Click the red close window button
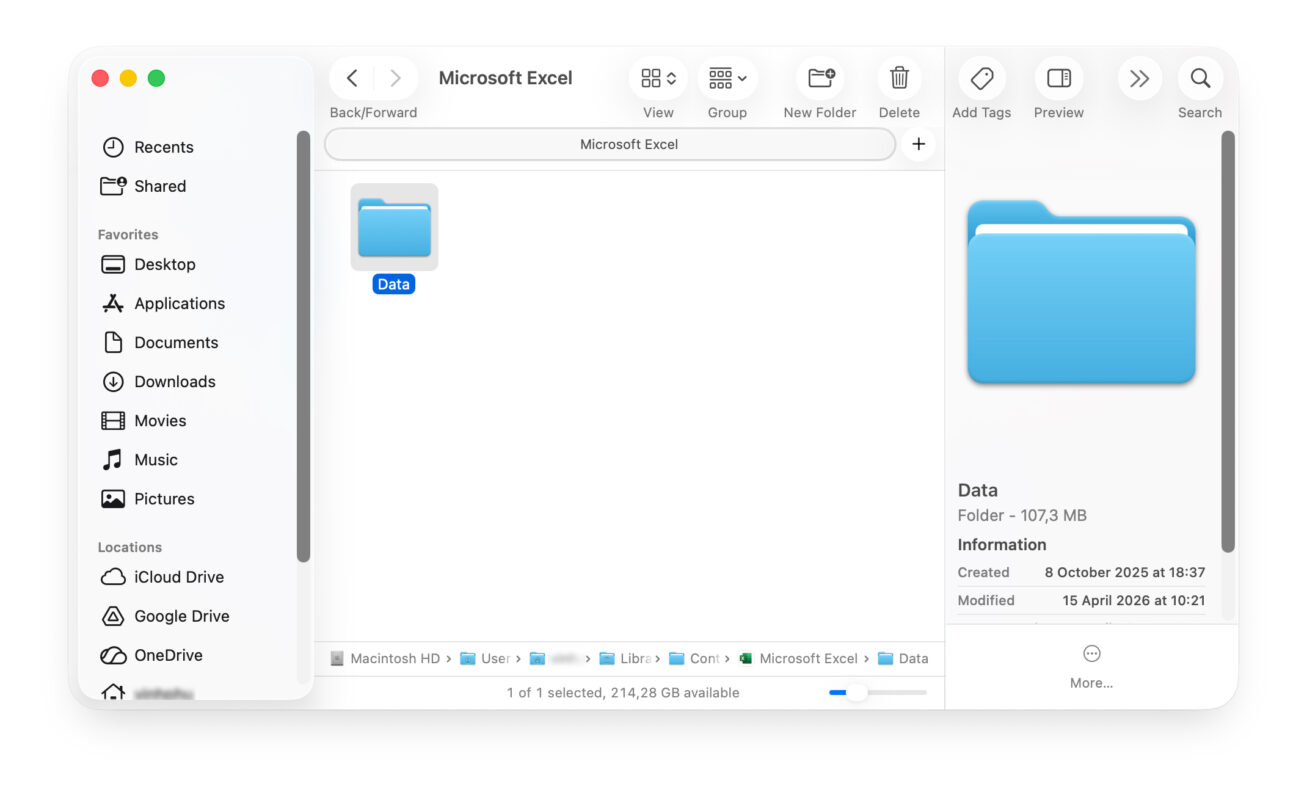 coord(100,78)
